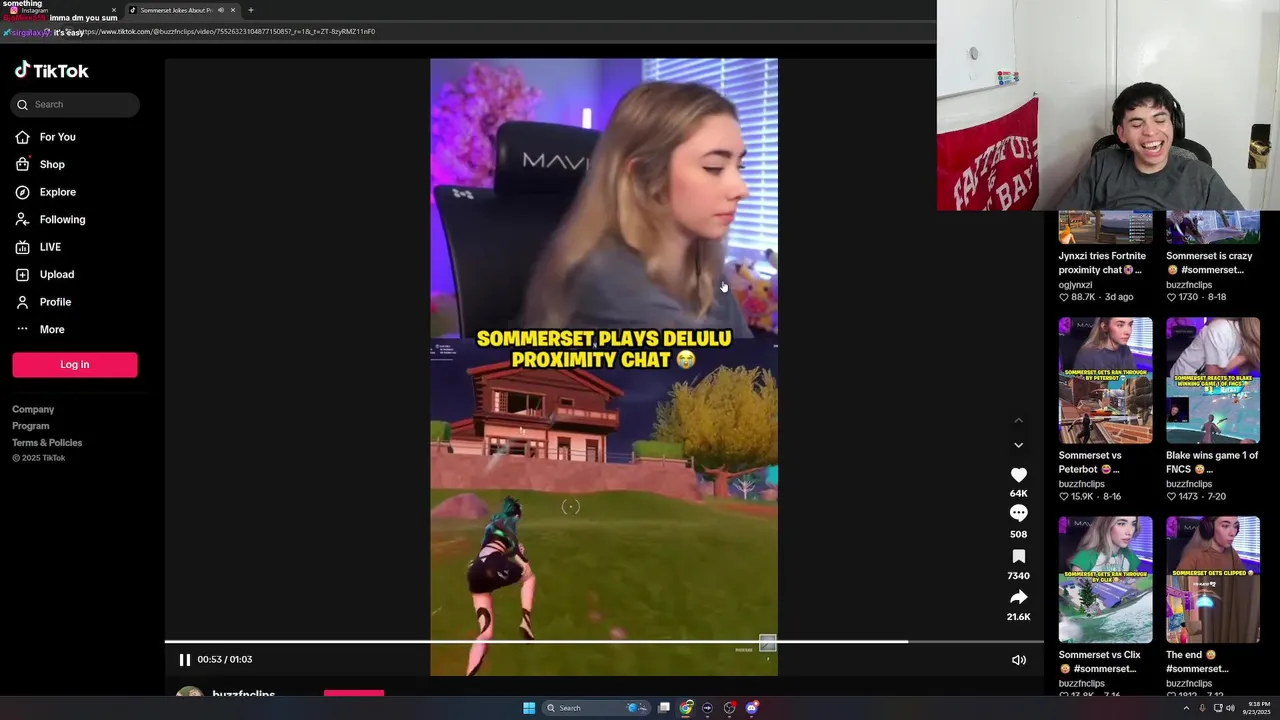This screenshot has height=720, width=1280.
Task: Go to next video with down chevron
Action: click(x=1018, y=445)
